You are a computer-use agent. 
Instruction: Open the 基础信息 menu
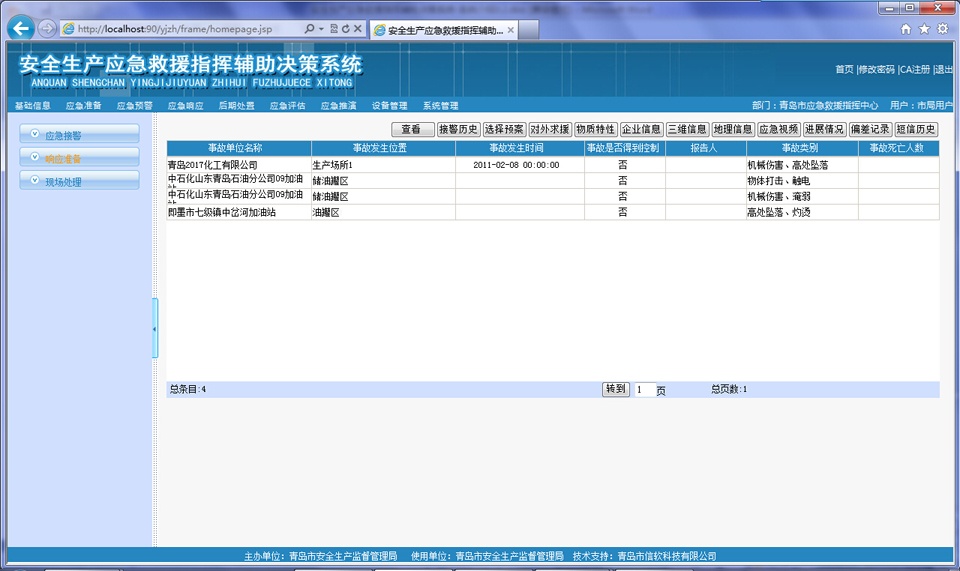coord(33,105)
